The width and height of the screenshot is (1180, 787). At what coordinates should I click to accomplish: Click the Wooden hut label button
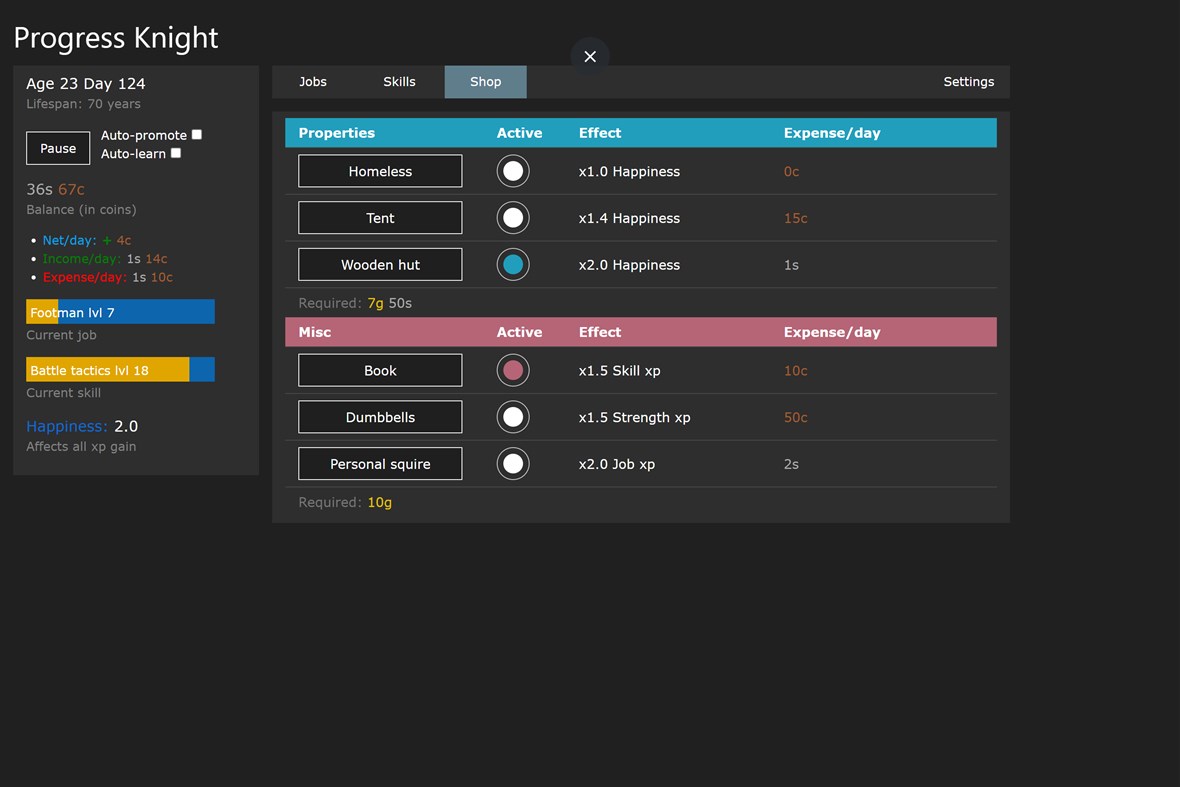point(379,264)
